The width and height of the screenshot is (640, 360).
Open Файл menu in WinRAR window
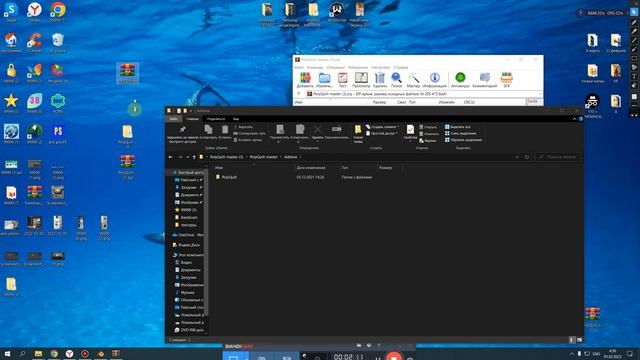click(x=299, y=67)
